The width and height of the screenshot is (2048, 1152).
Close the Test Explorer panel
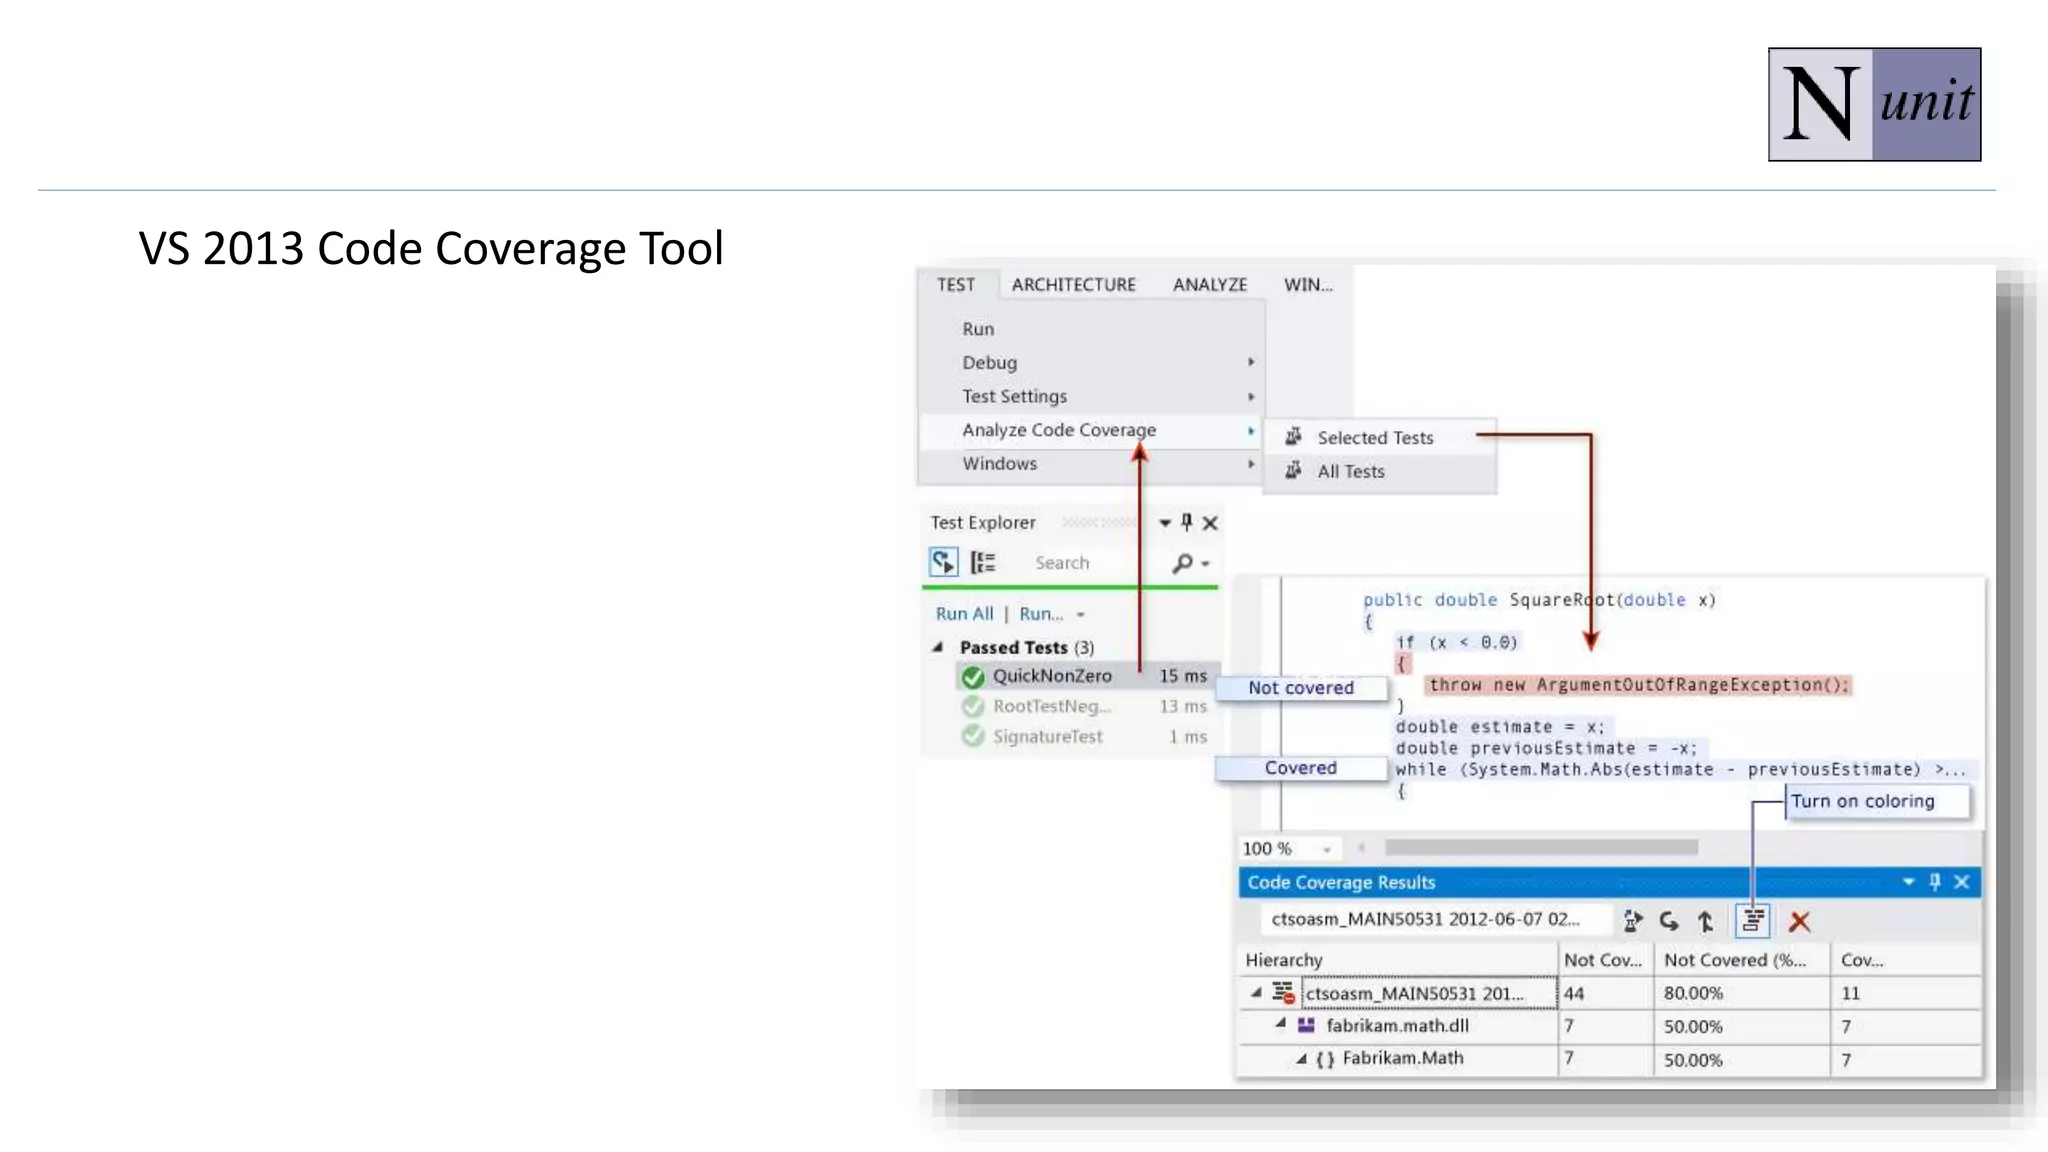[1210, 523]
